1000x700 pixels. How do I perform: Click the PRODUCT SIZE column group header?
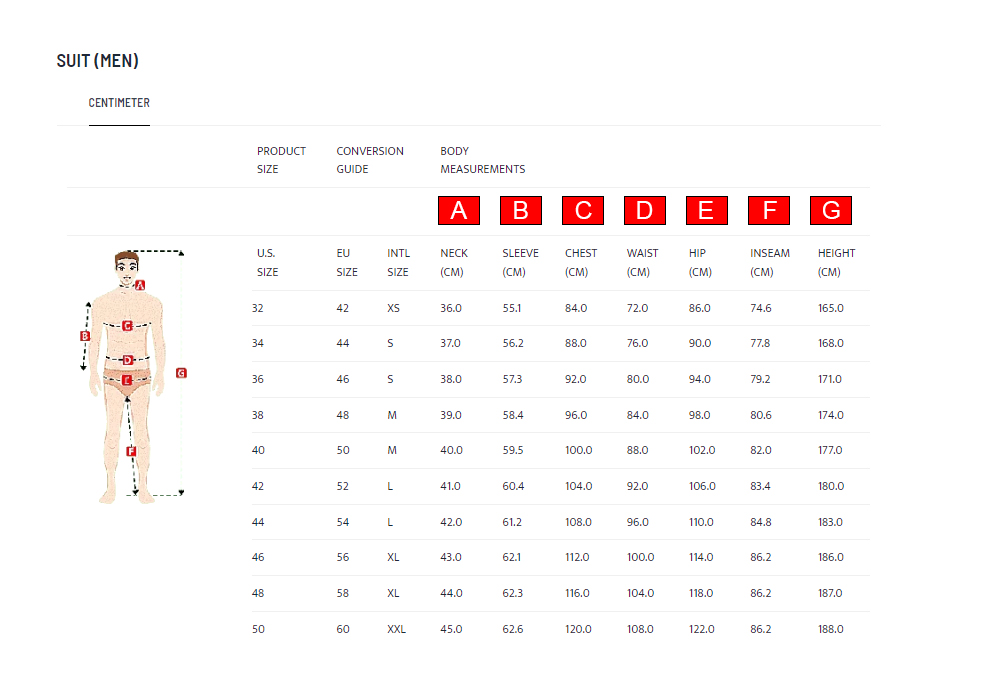point(281,160)
